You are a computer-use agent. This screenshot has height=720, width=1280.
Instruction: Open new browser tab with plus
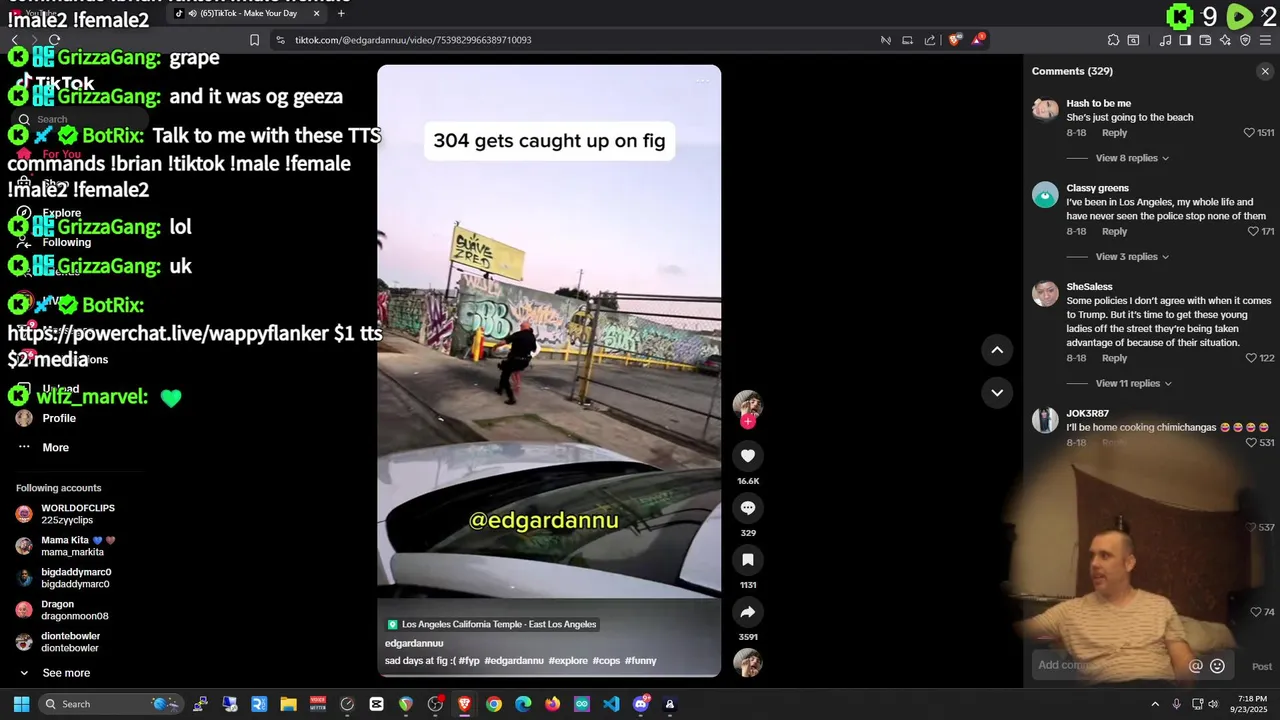341,13
